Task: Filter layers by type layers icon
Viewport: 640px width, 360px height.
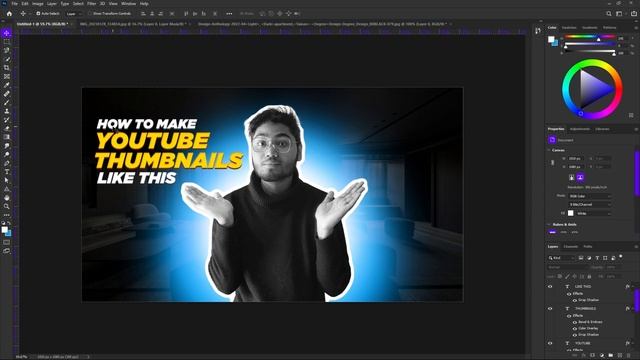Action: [x=597, y=258]
